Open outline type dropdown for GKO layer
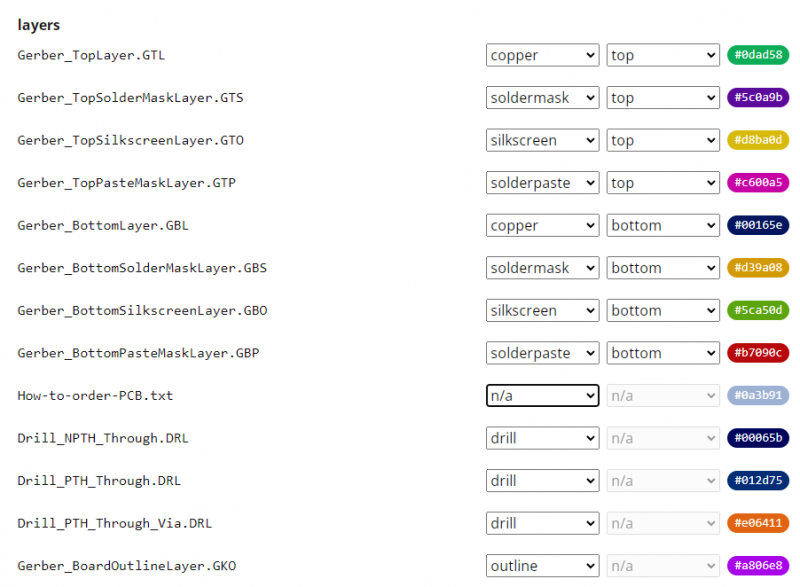The width and height of the screenshot is (800, 587). tap(542, 566)
